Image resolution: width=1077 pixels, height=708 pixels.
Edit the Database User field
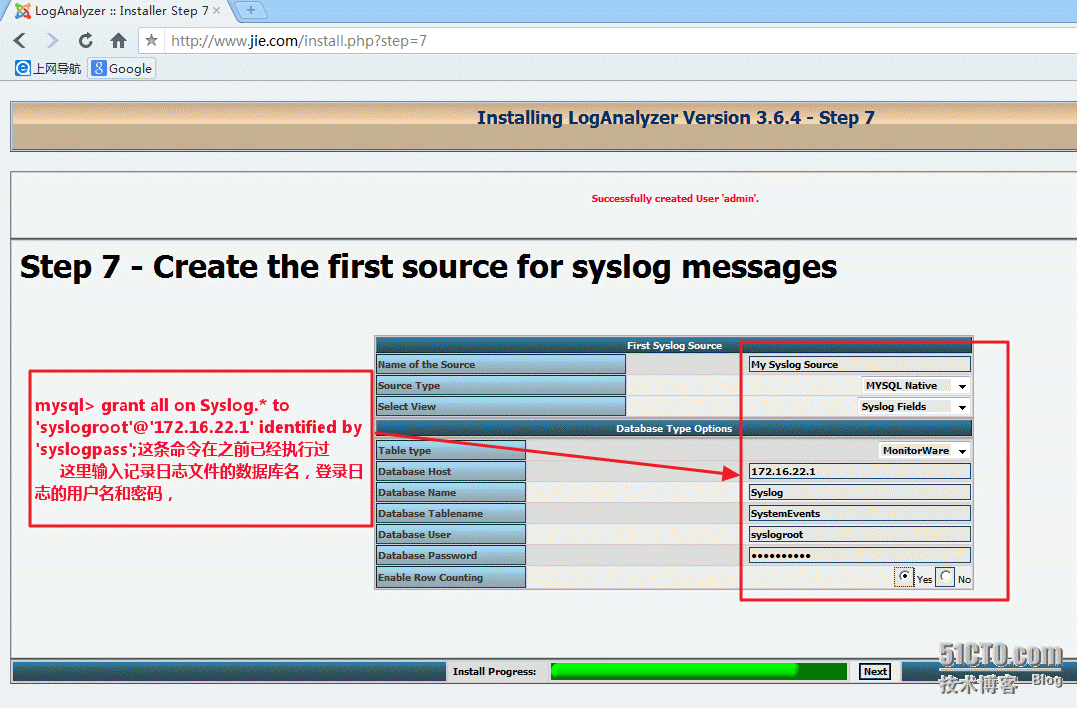click(859, 534)
